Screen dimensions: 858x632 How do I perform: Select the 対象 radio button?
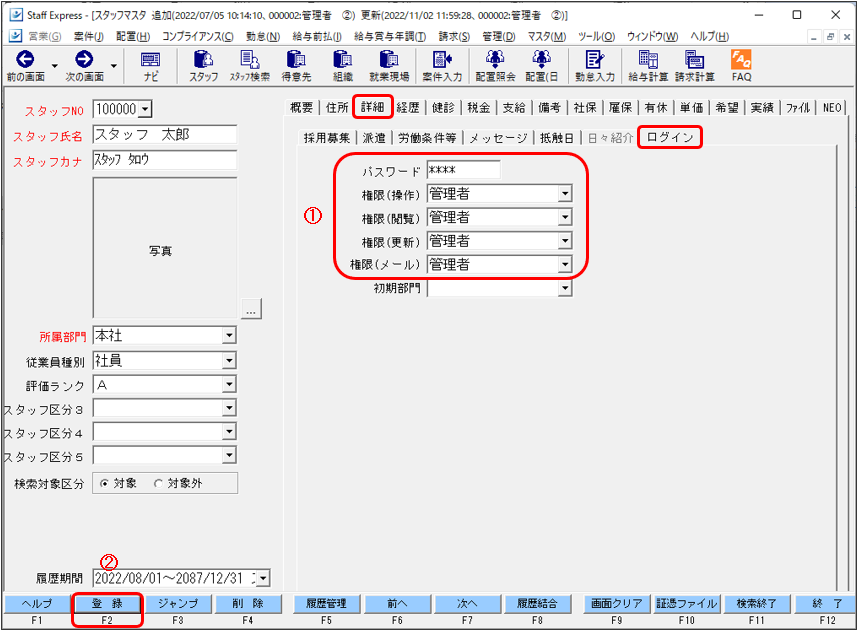(x=105, y=484)
